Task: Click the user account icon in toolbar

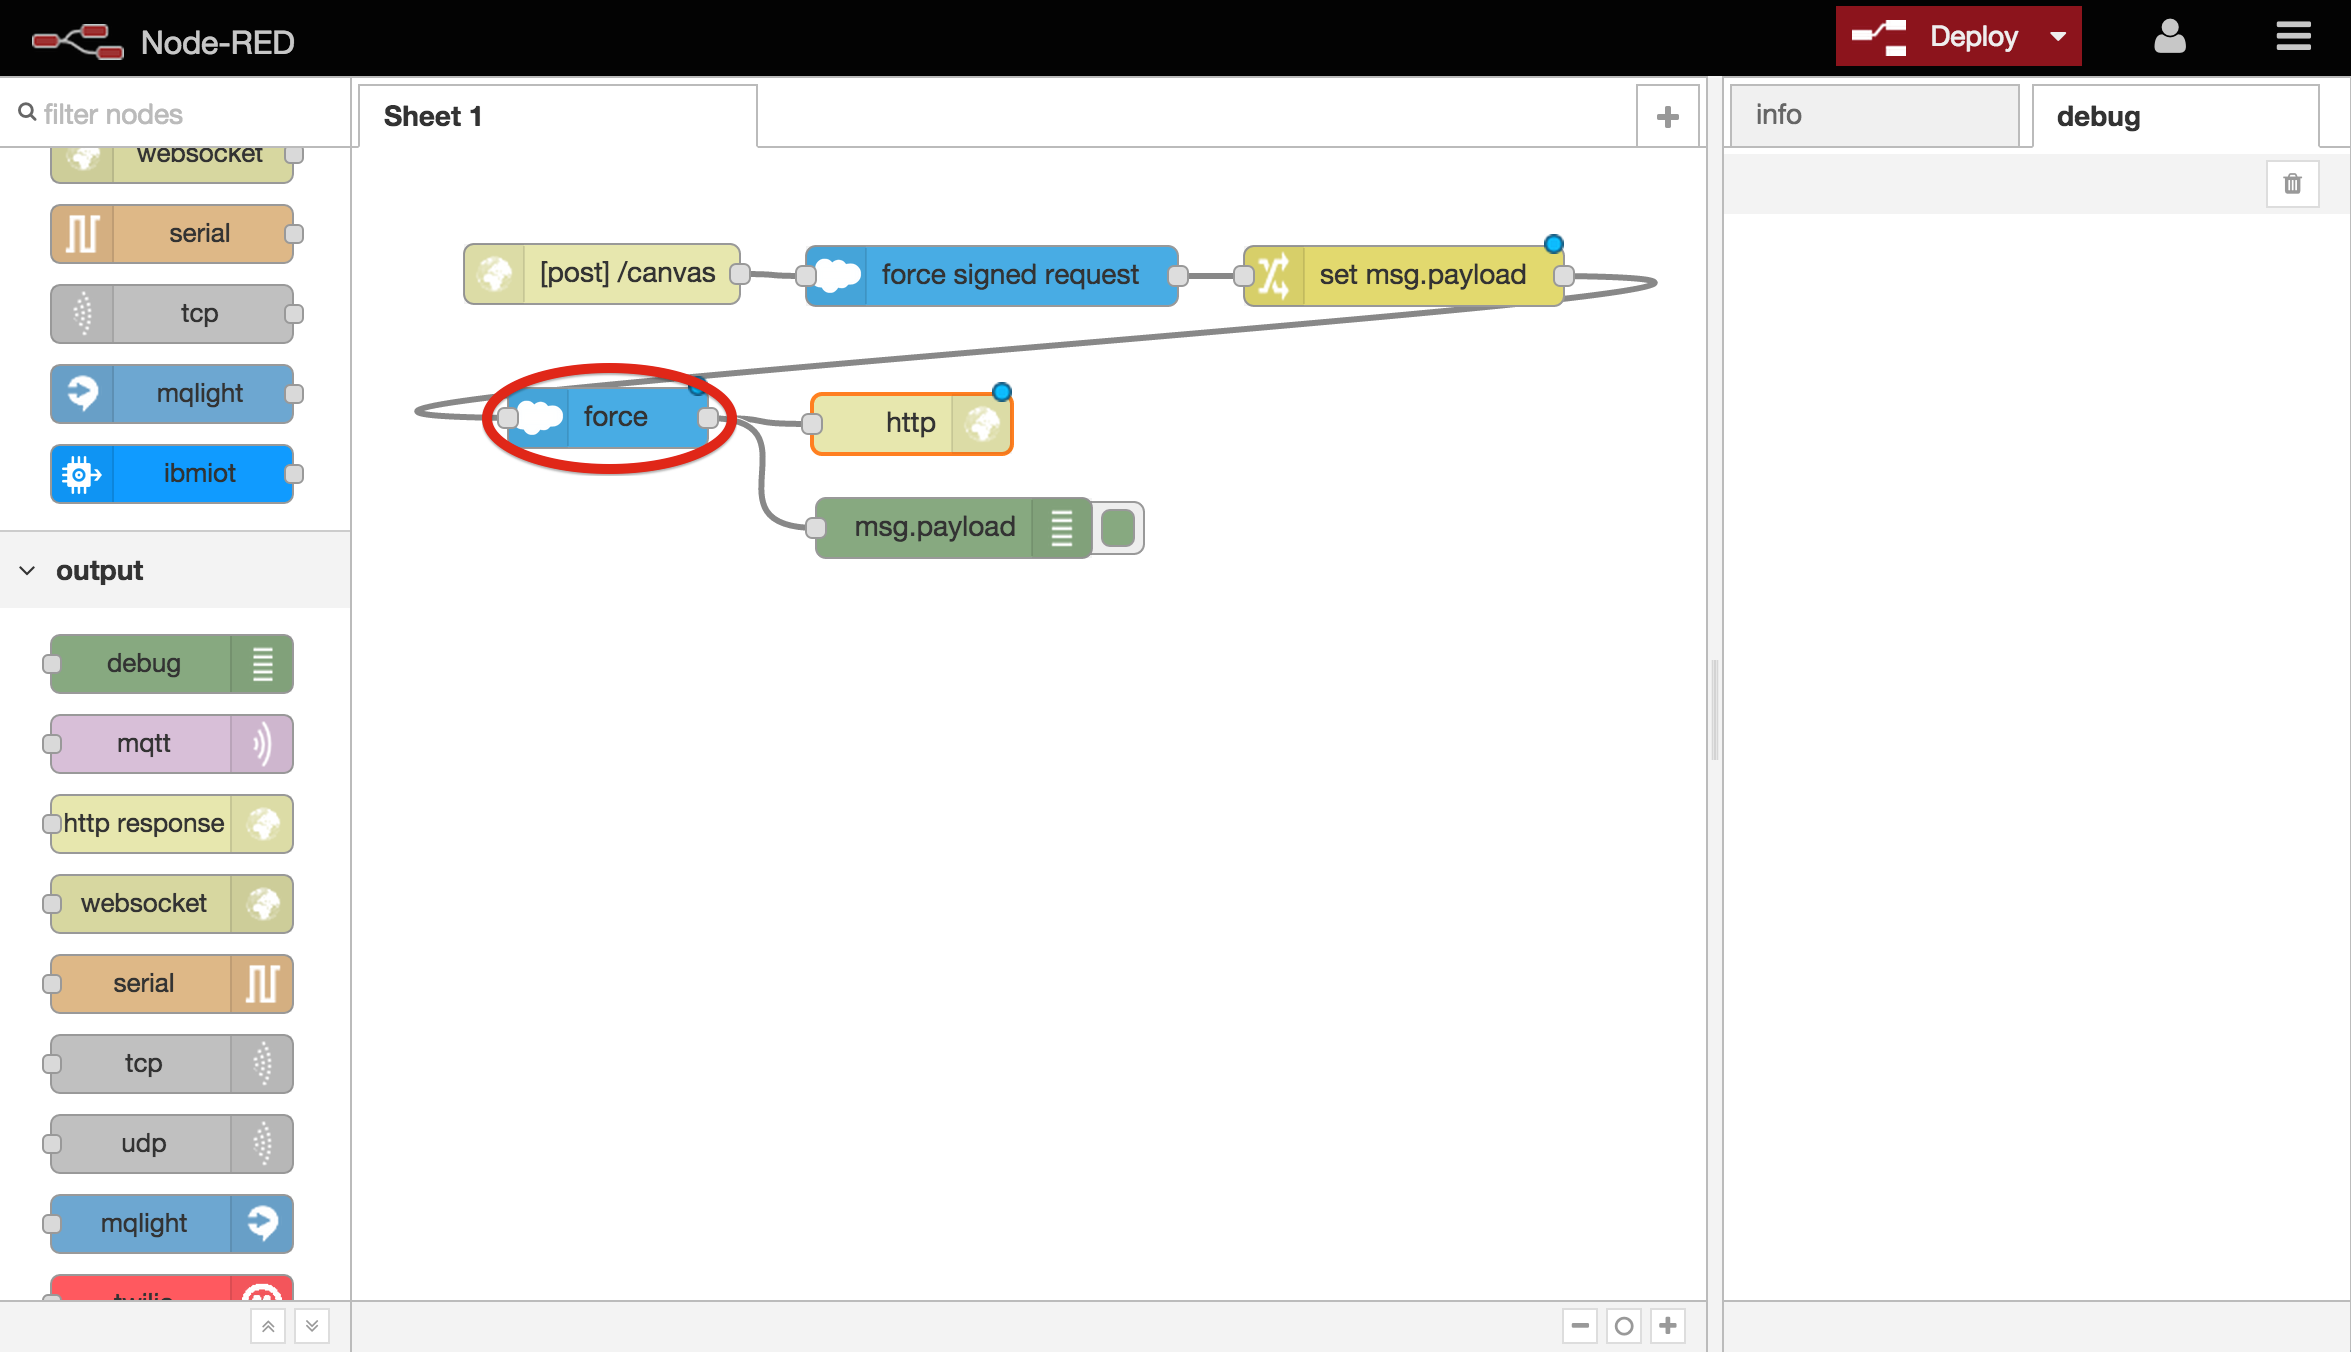Action: point(2169,36)
